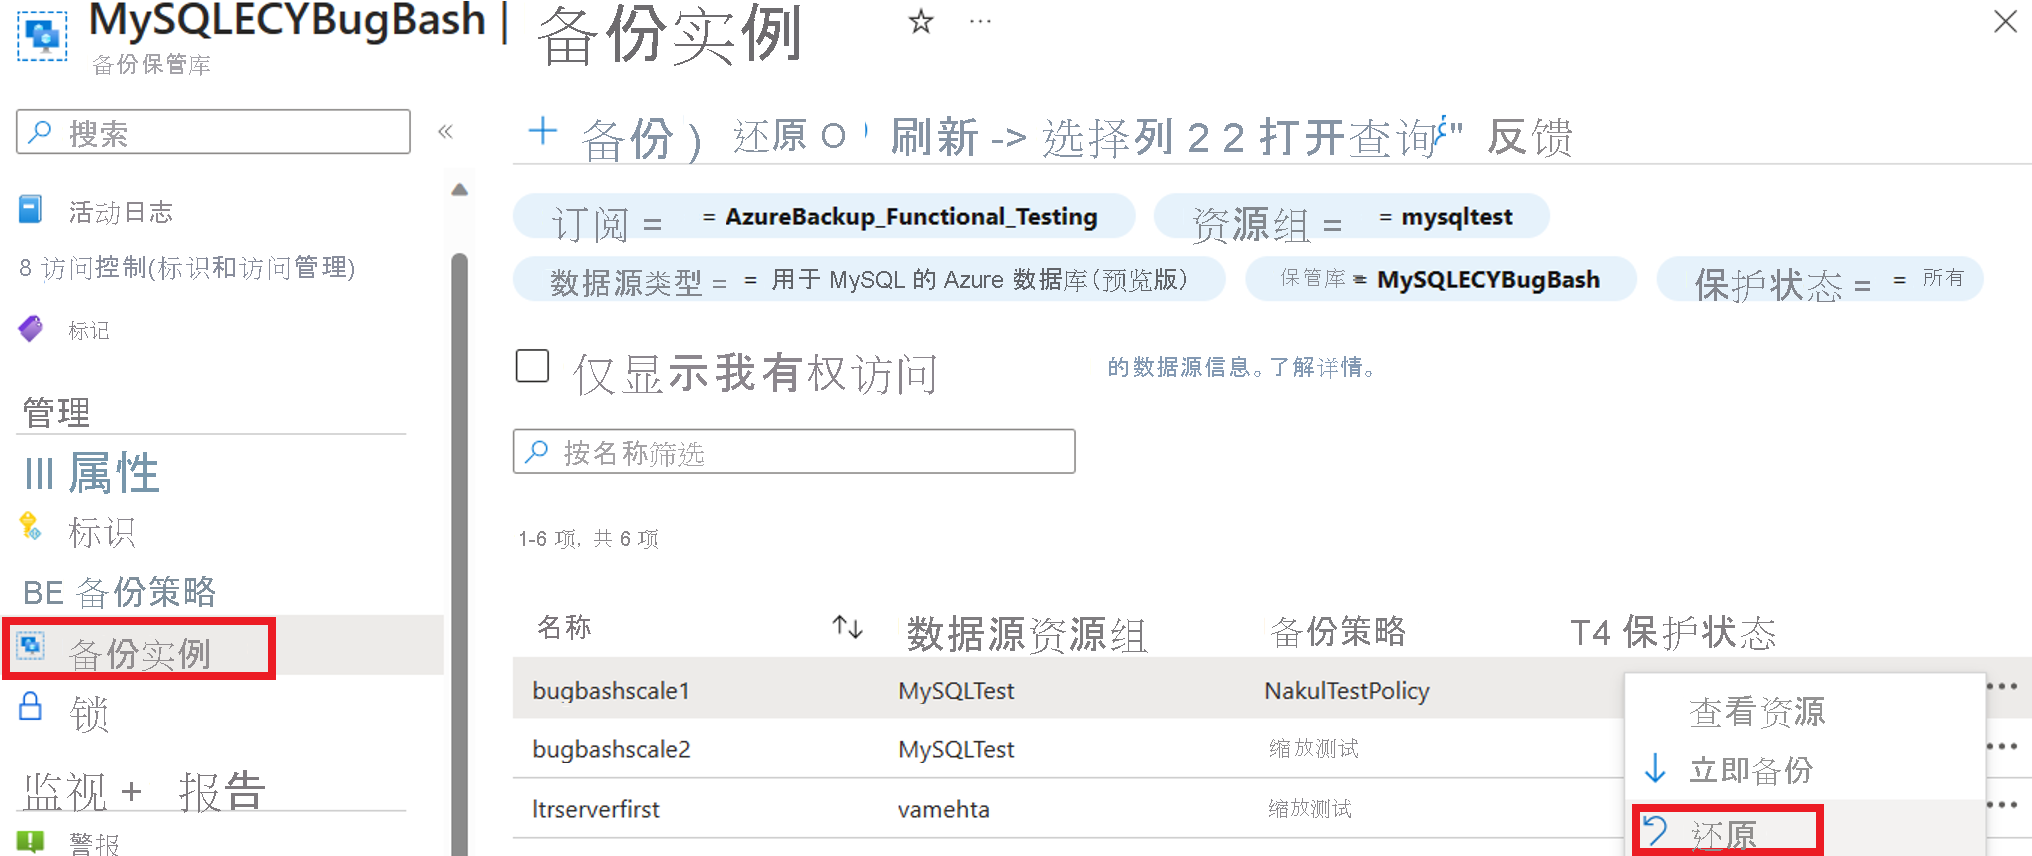This screenshot has height=856, width=2032.
Task: Click the green Alerts icon
Action: click(31, 841)
